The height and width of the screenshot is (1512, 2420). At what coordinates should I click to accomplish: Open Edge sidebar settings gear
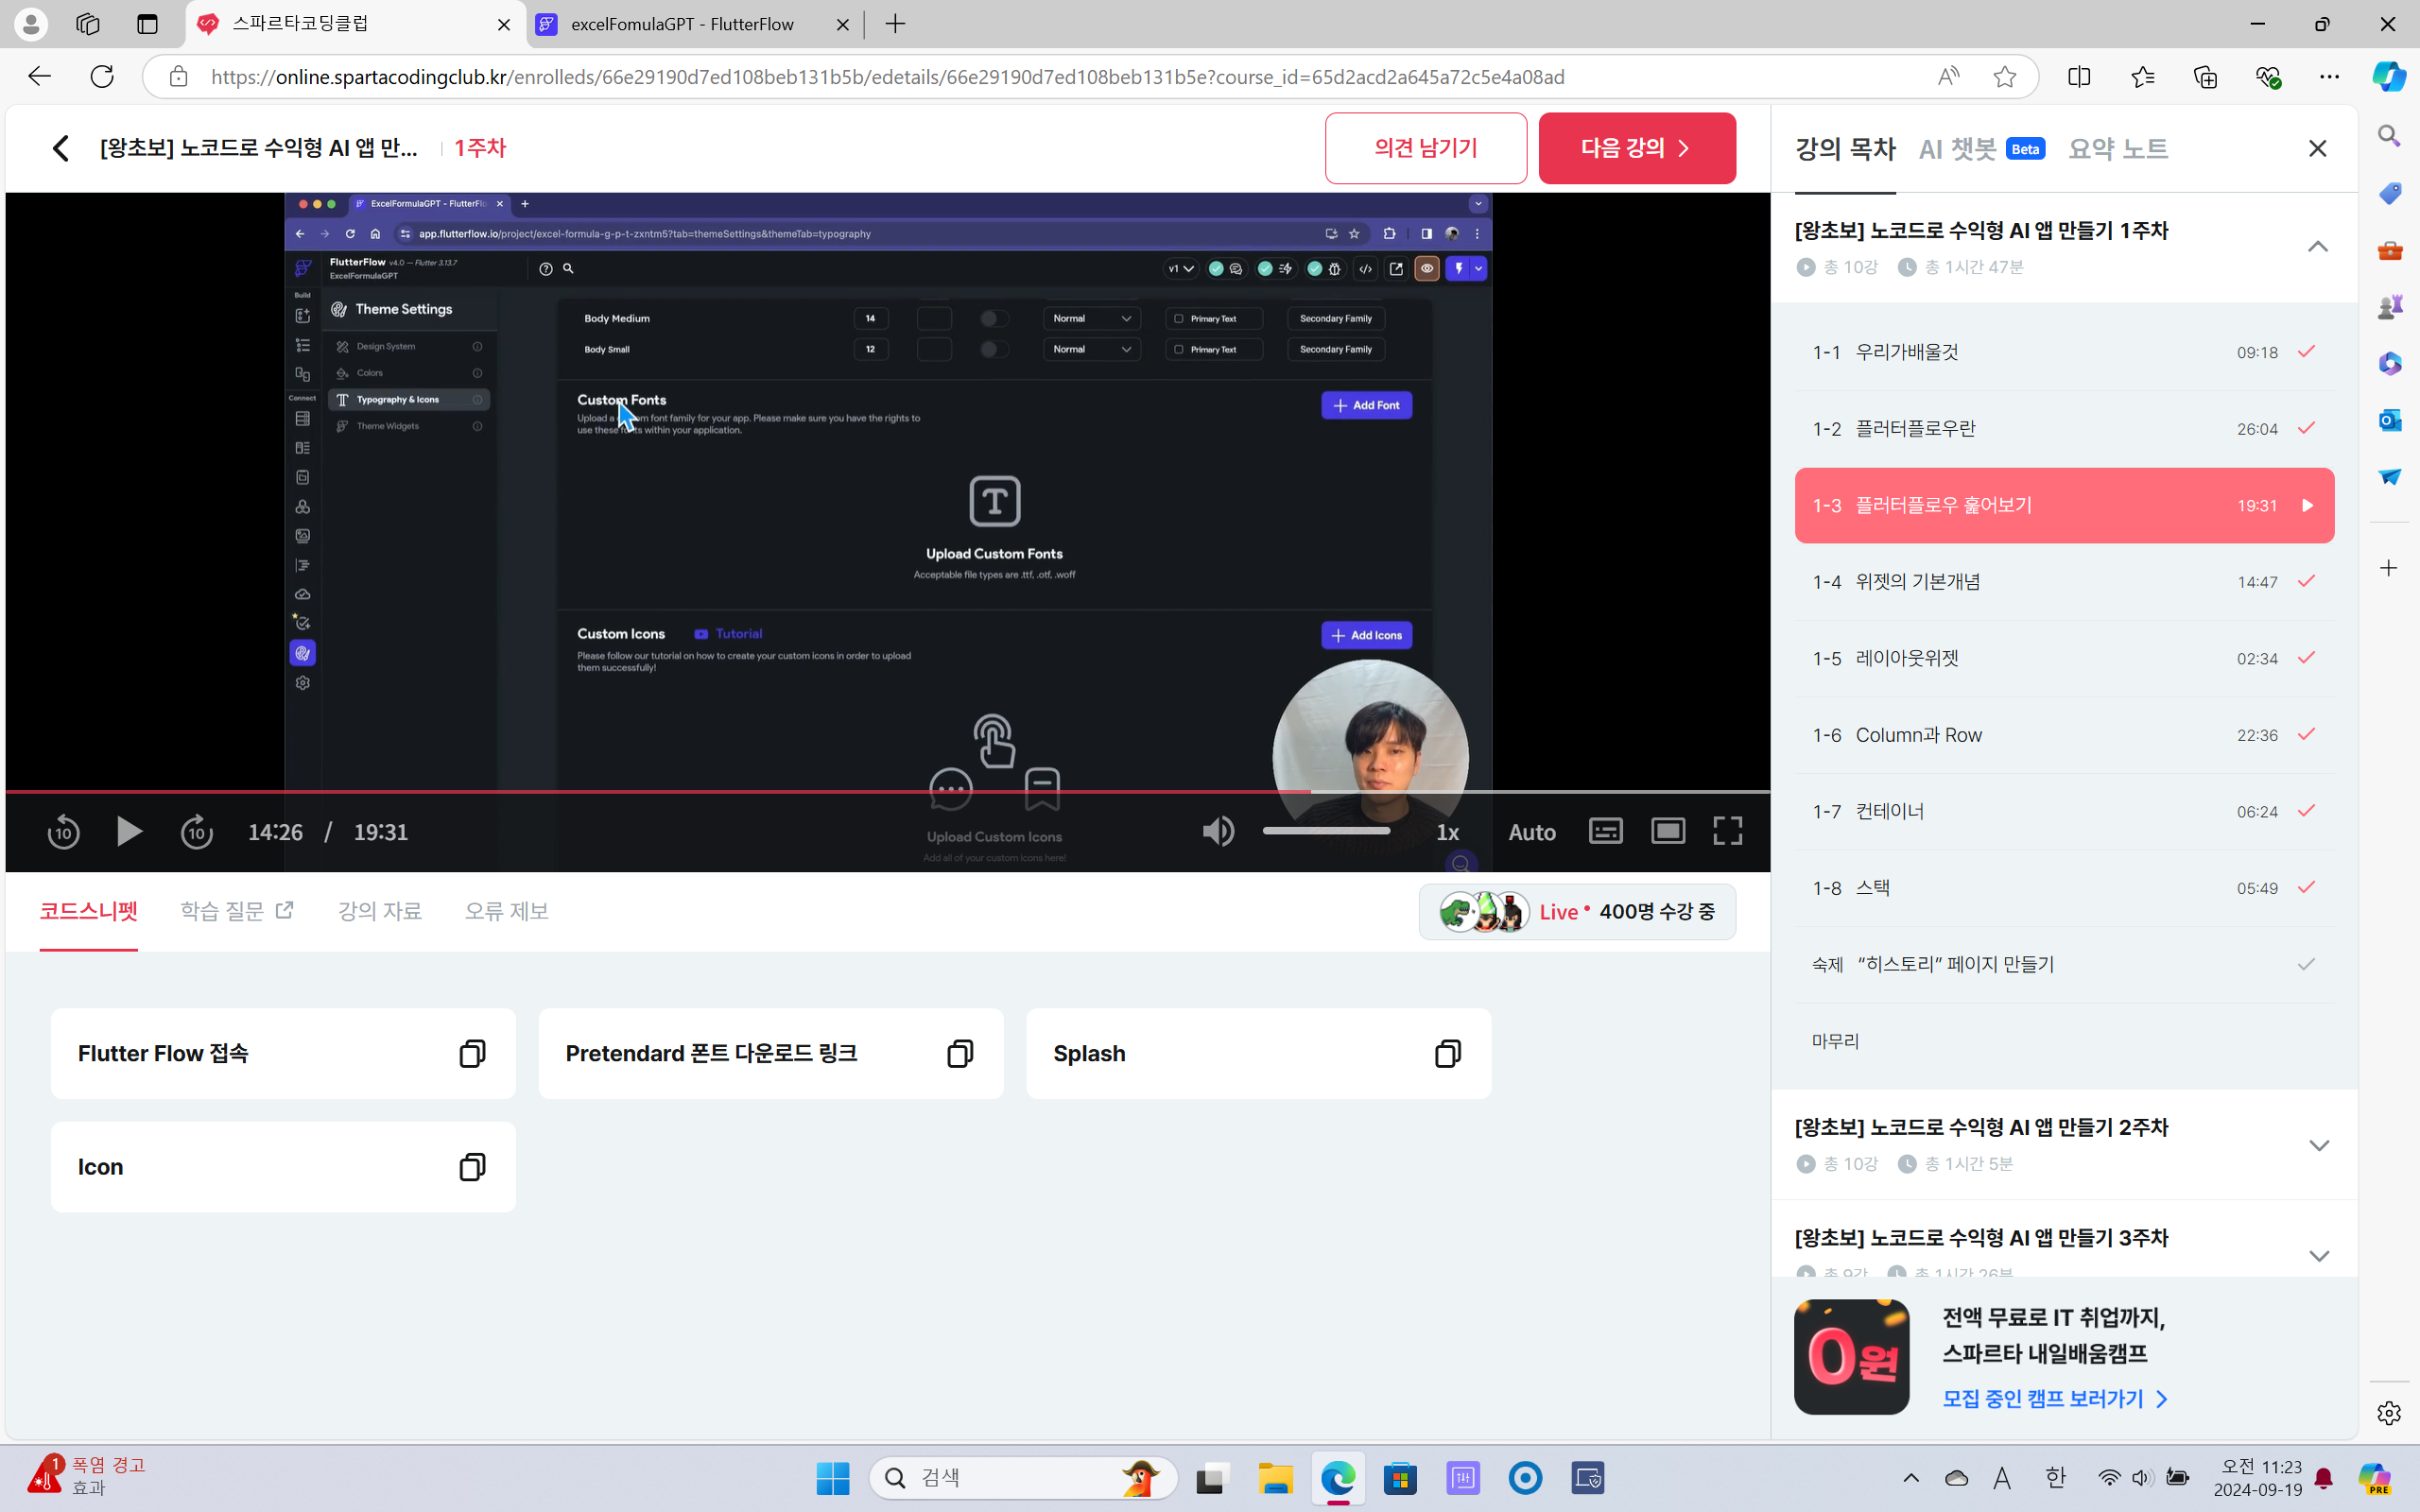(x=2389, y=1413)
